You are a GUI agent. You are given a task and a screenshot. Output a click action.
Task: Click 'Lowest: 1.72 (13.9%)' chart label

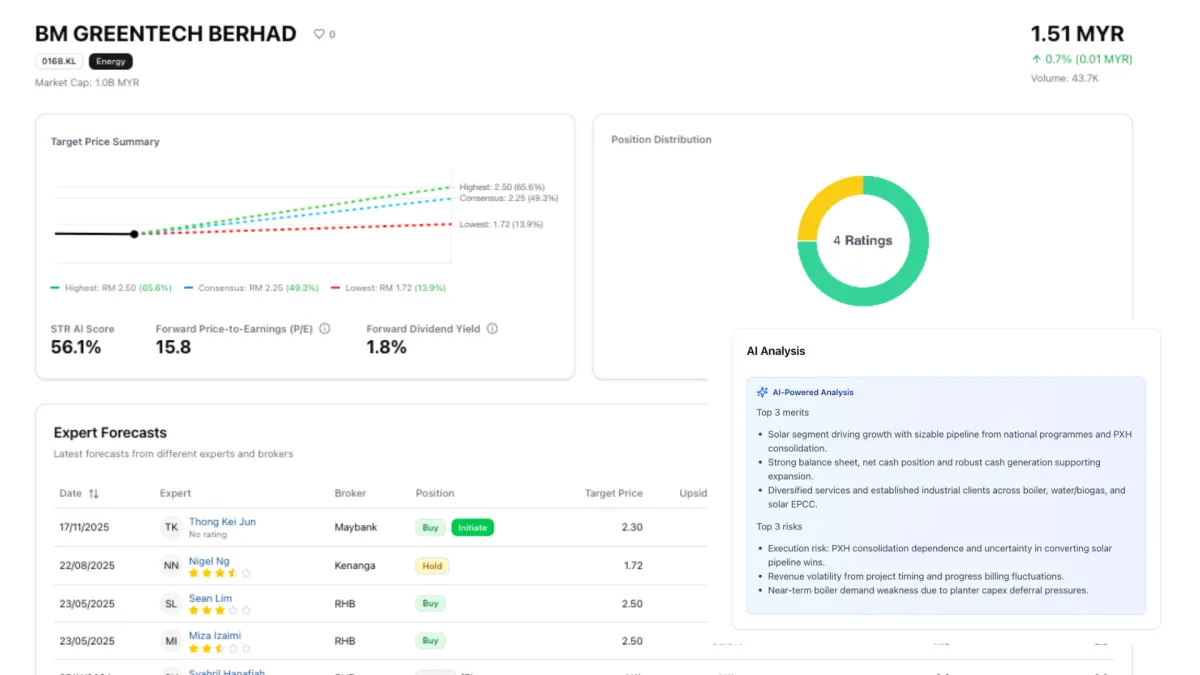pyautogui.click(x=501, y=224)
